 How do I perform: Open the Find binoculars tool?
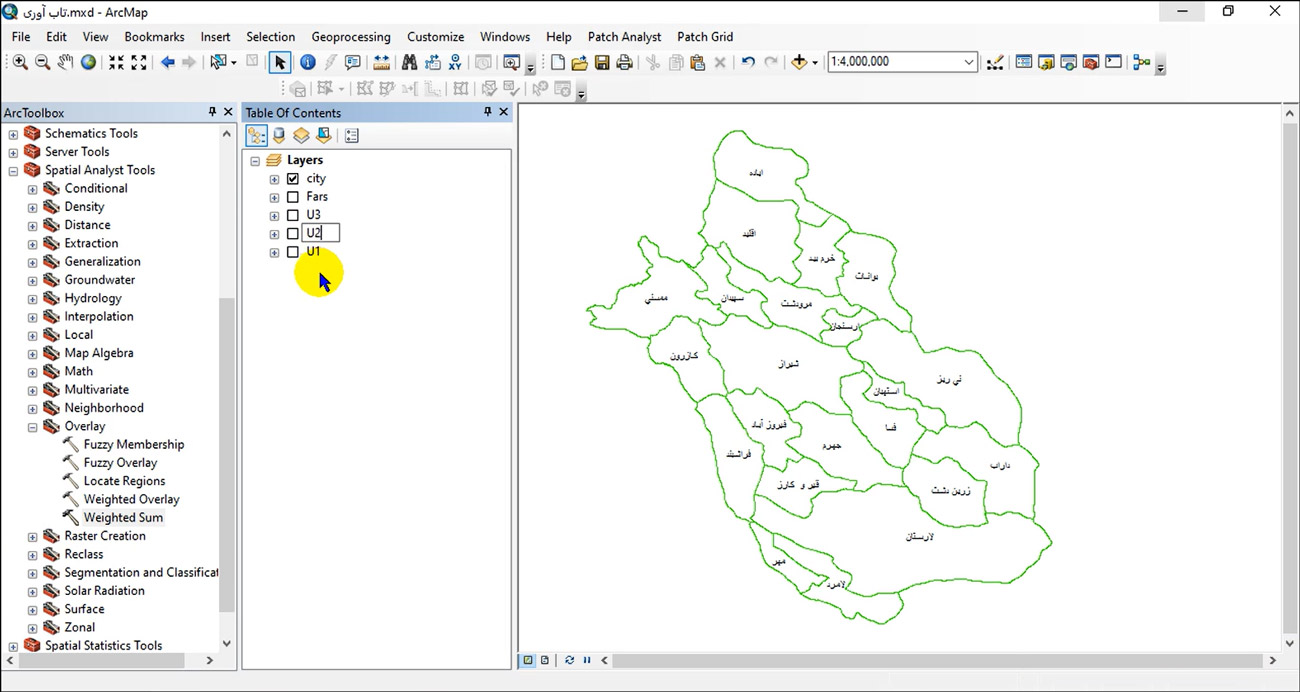[409, 62]
